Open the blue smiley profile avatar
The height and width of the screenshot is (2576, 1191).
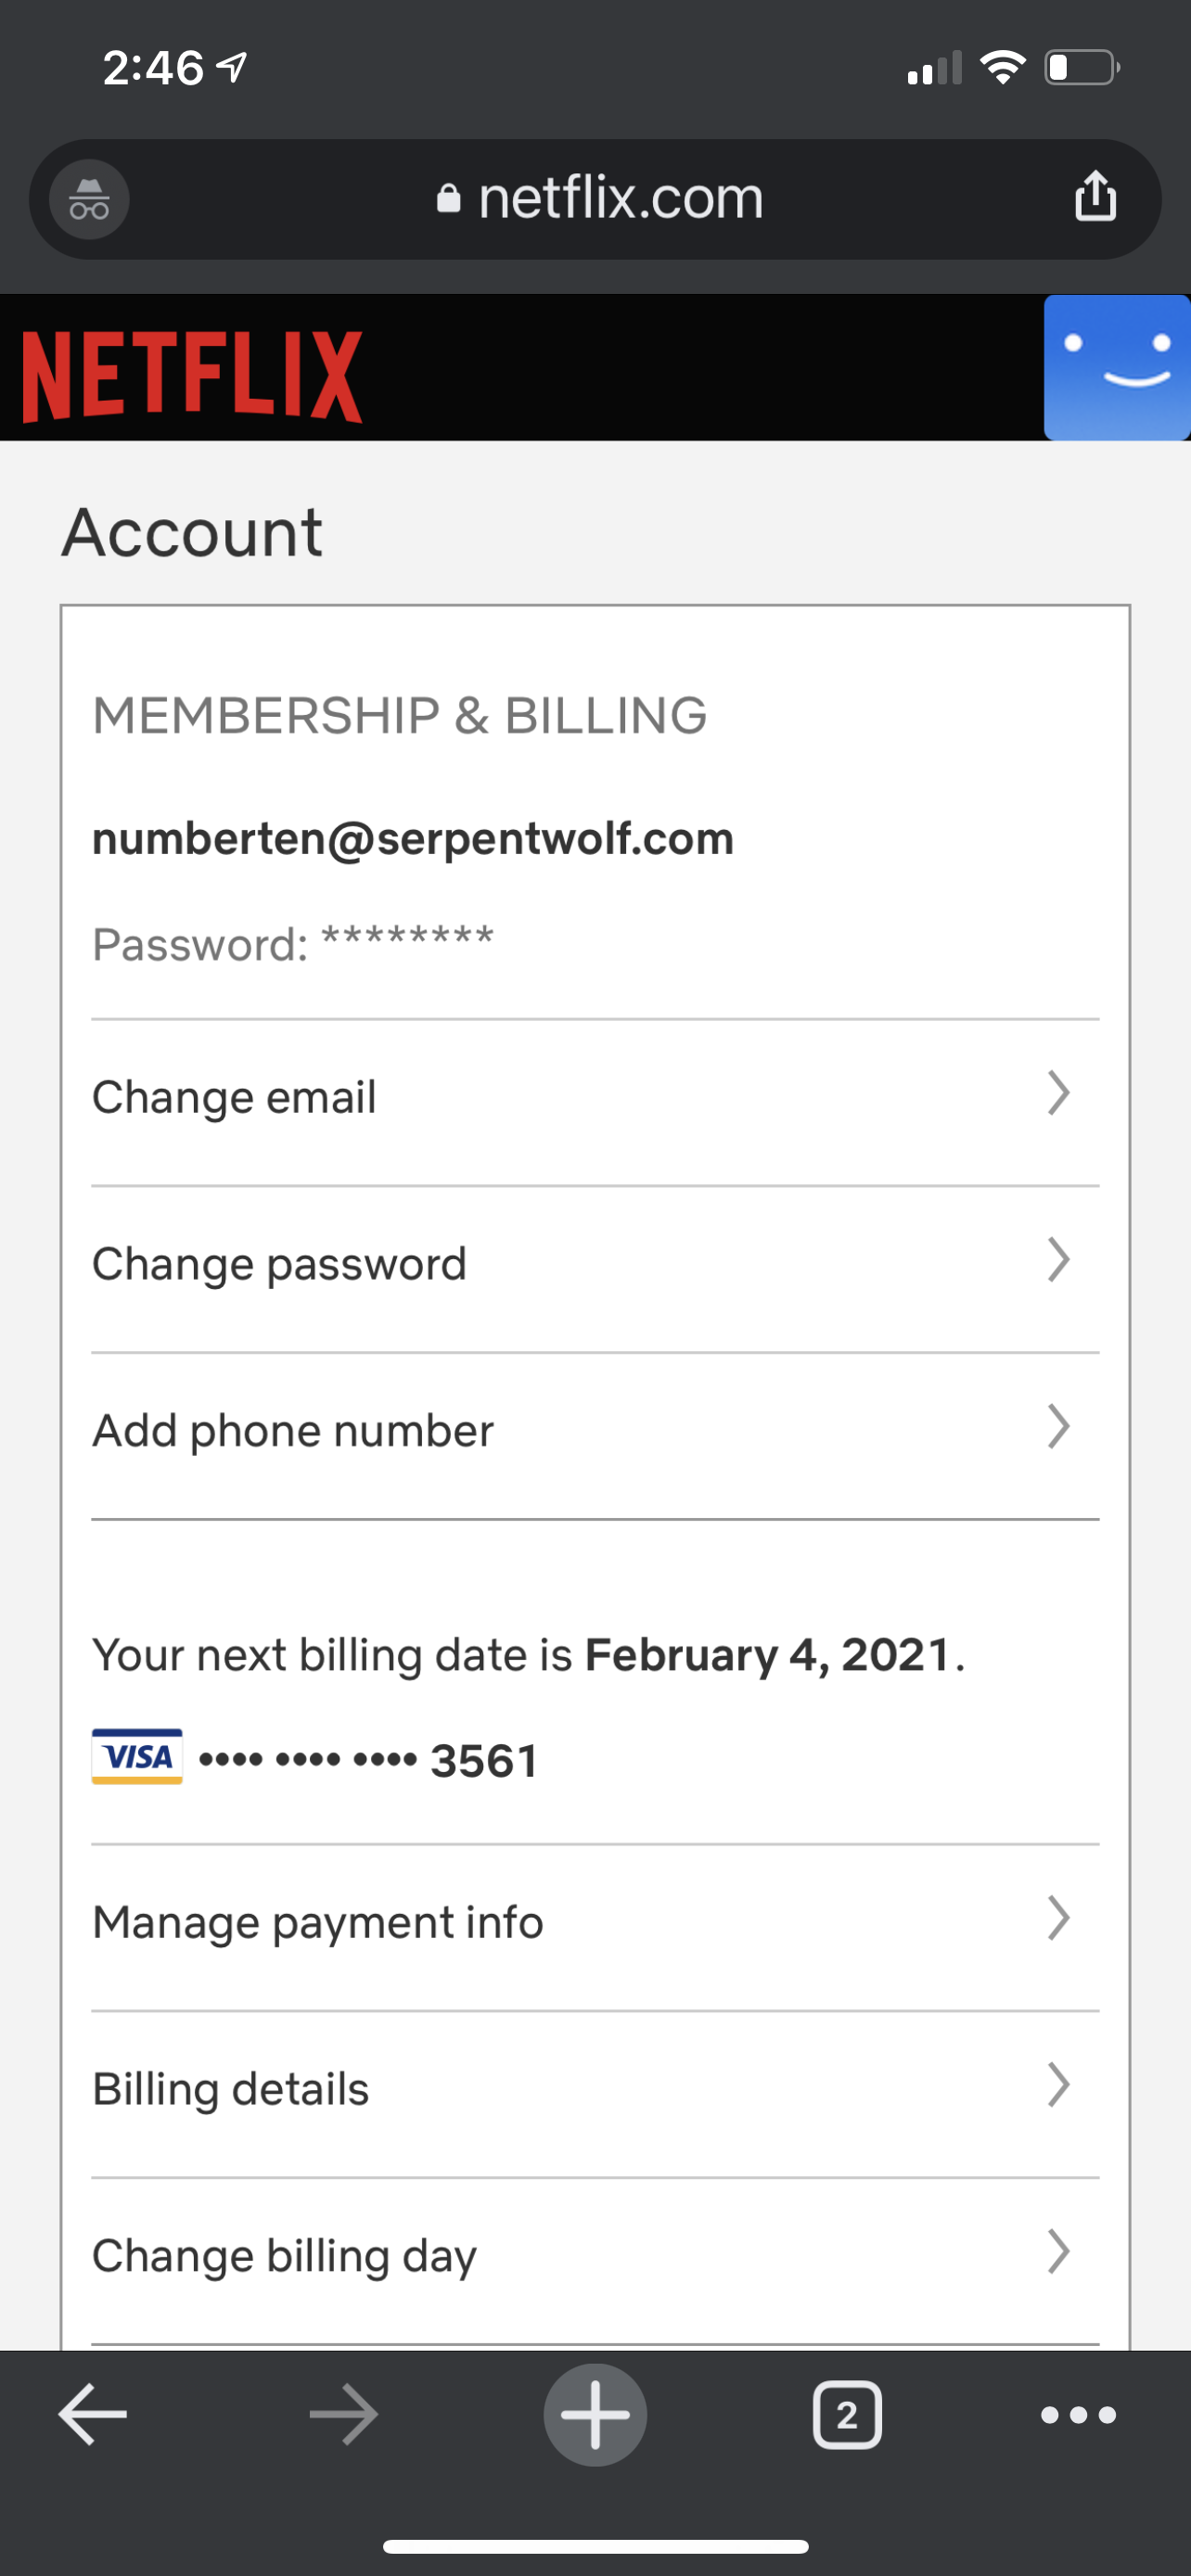pos(1117,367)
